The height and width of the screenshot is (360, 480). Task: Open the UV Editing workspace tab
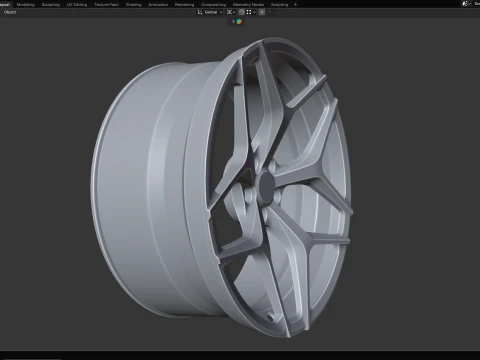point(77,5)
